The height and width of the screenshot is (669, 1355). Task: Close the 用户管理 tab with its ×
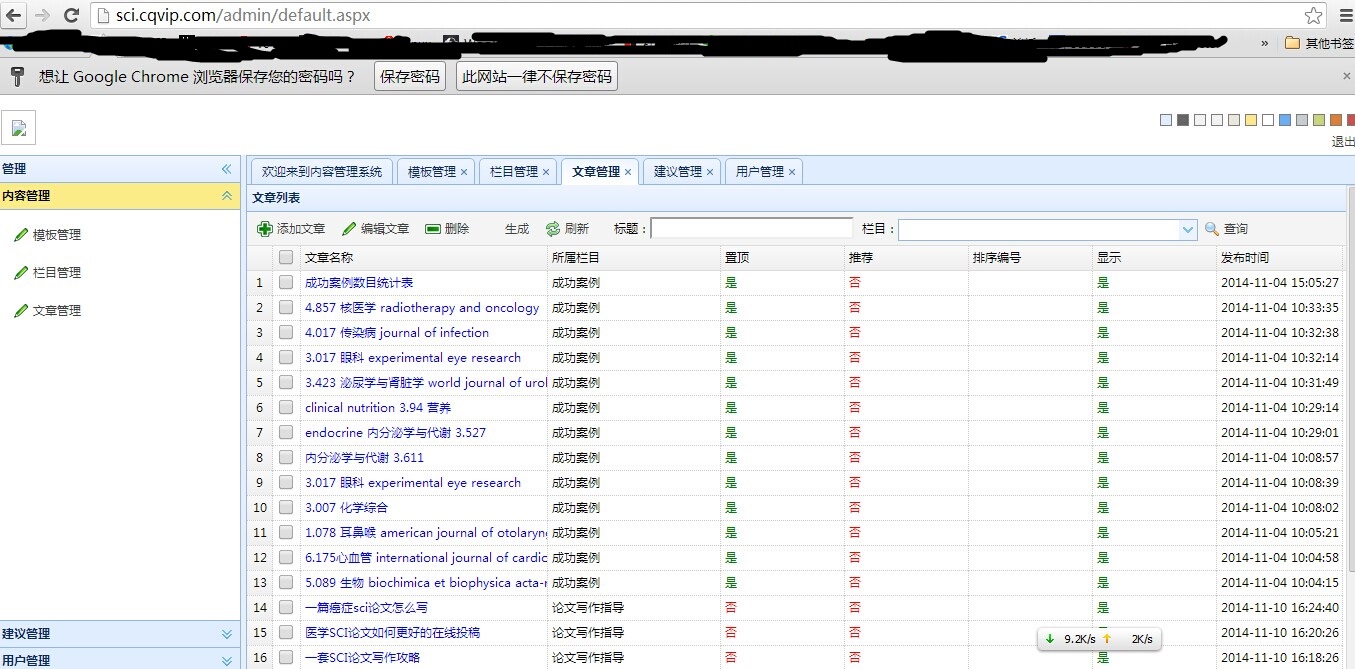[x=792, y=172]
